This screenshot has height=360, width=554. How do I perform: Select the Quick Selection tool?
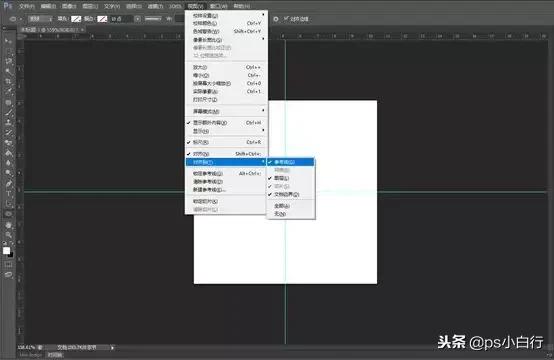[x=8, y=71]
